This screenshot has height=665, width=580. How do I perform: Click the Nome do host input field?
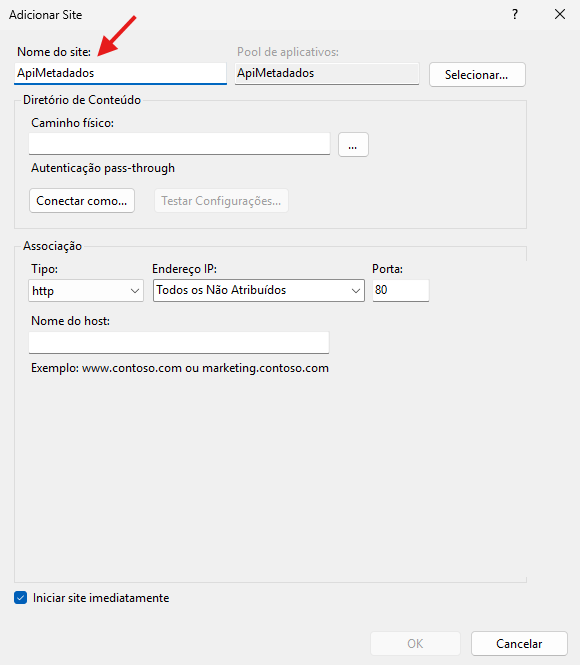pos(179,343)
